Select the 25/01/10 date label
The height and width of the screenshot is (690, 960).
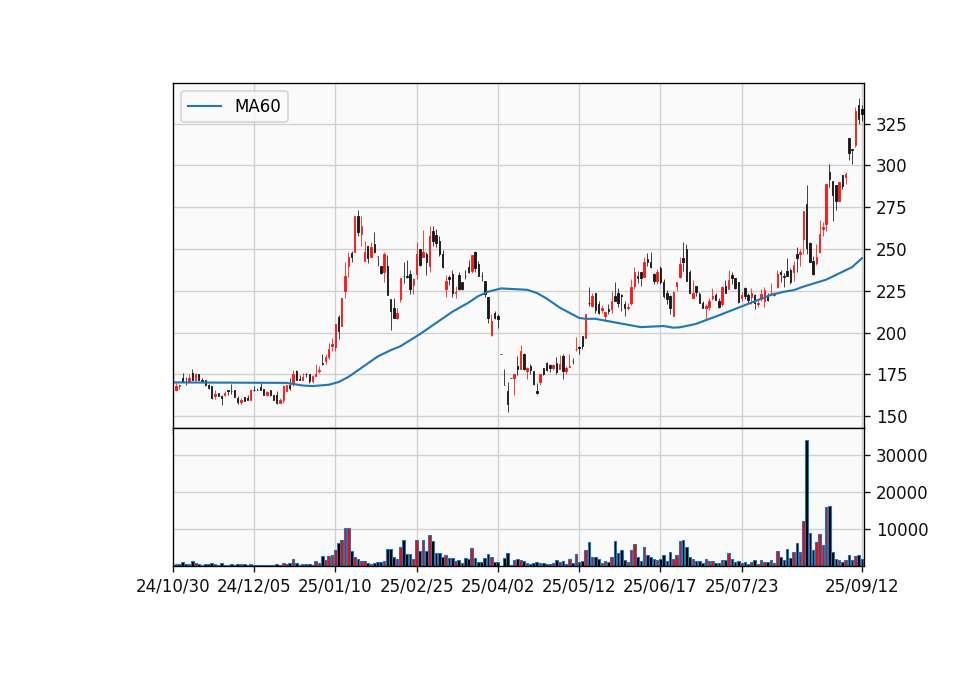click(x=335, y=586)
